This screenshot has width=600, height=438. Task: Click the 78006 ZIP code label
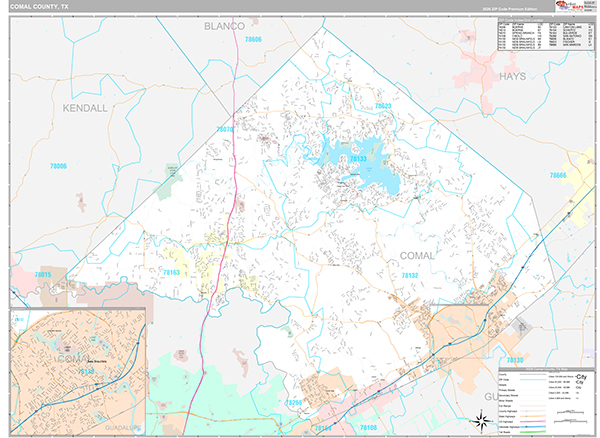tap(58, 166)
